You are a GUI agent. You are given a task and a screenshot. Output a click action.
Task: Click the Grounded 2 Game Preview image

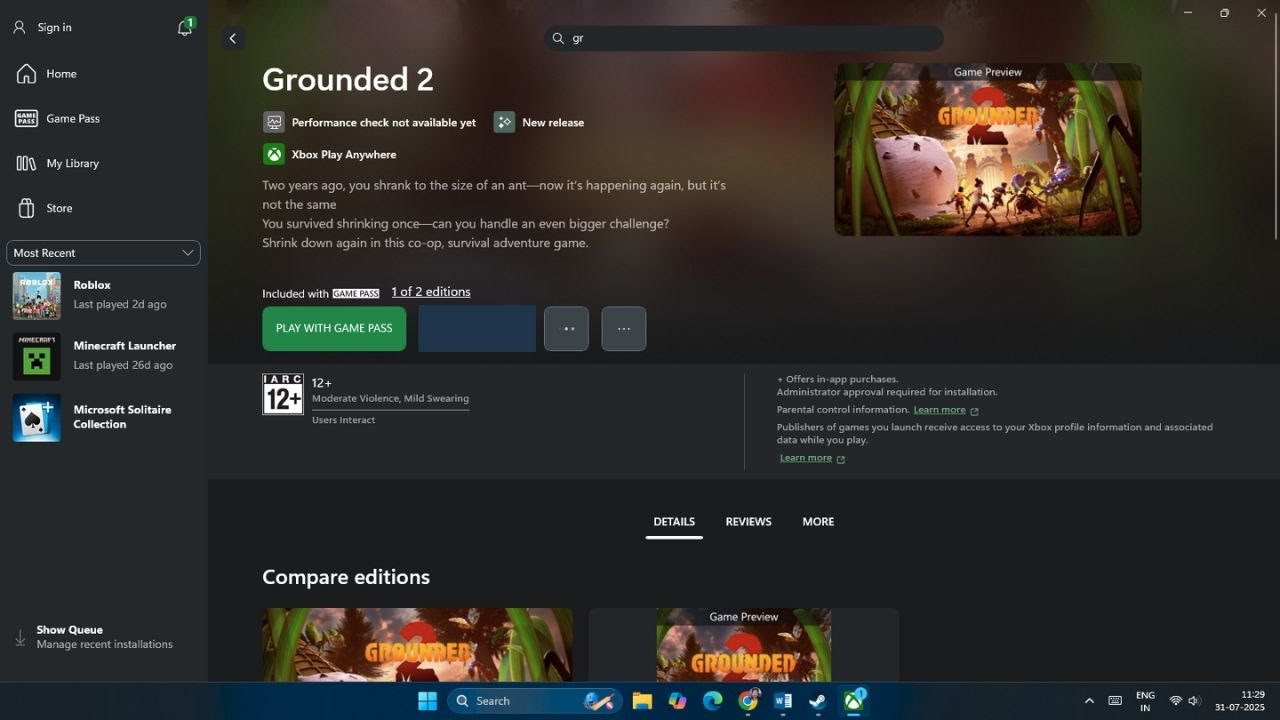(988, 150)
